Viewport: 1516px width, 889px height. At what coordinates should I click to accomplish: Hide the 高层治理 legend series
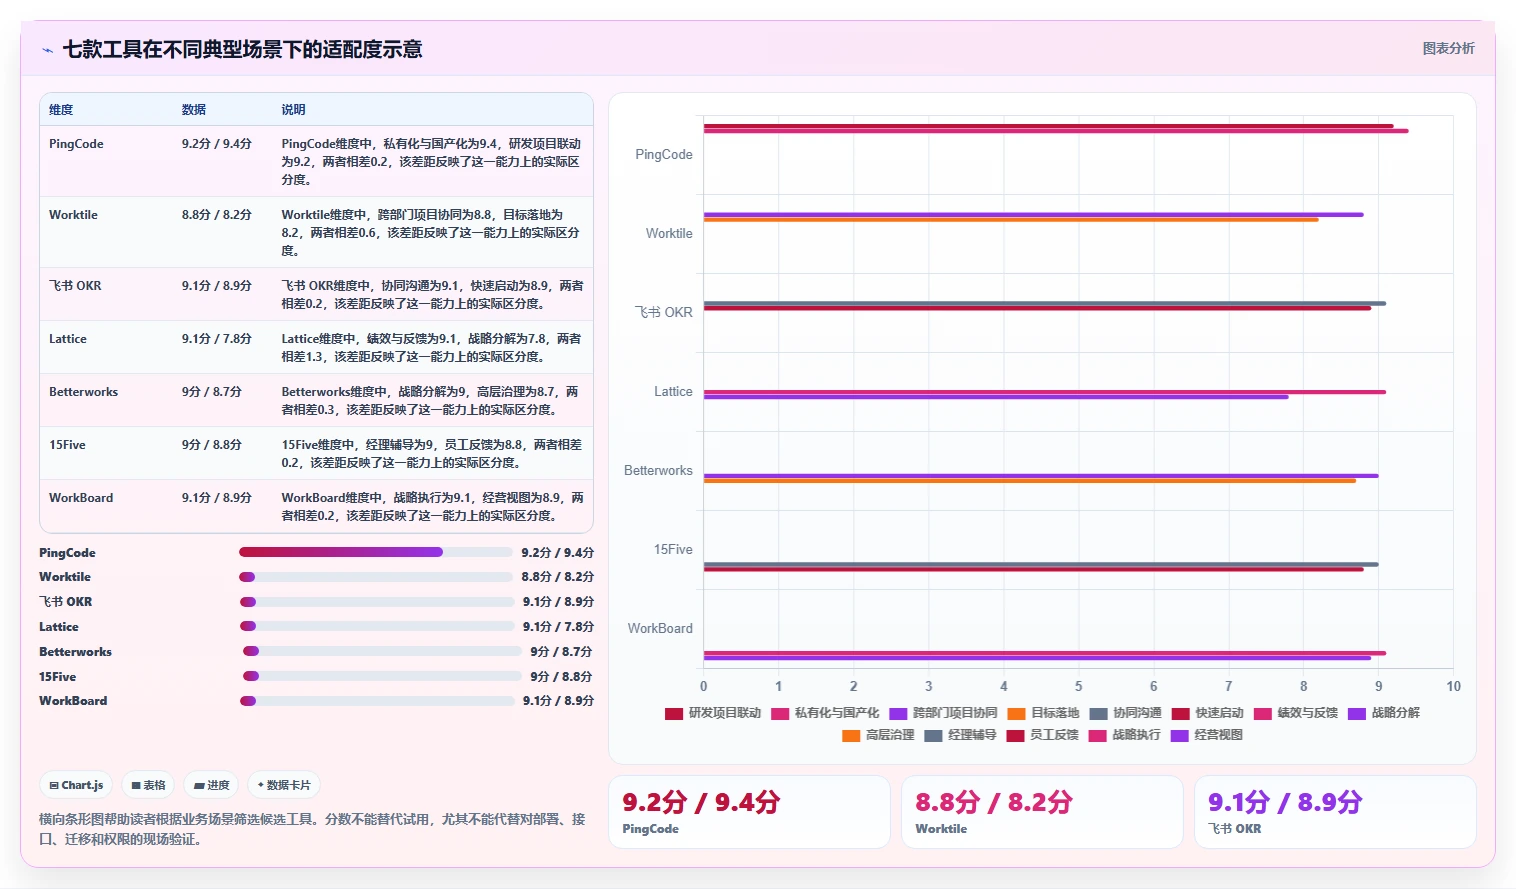(878, 735)
